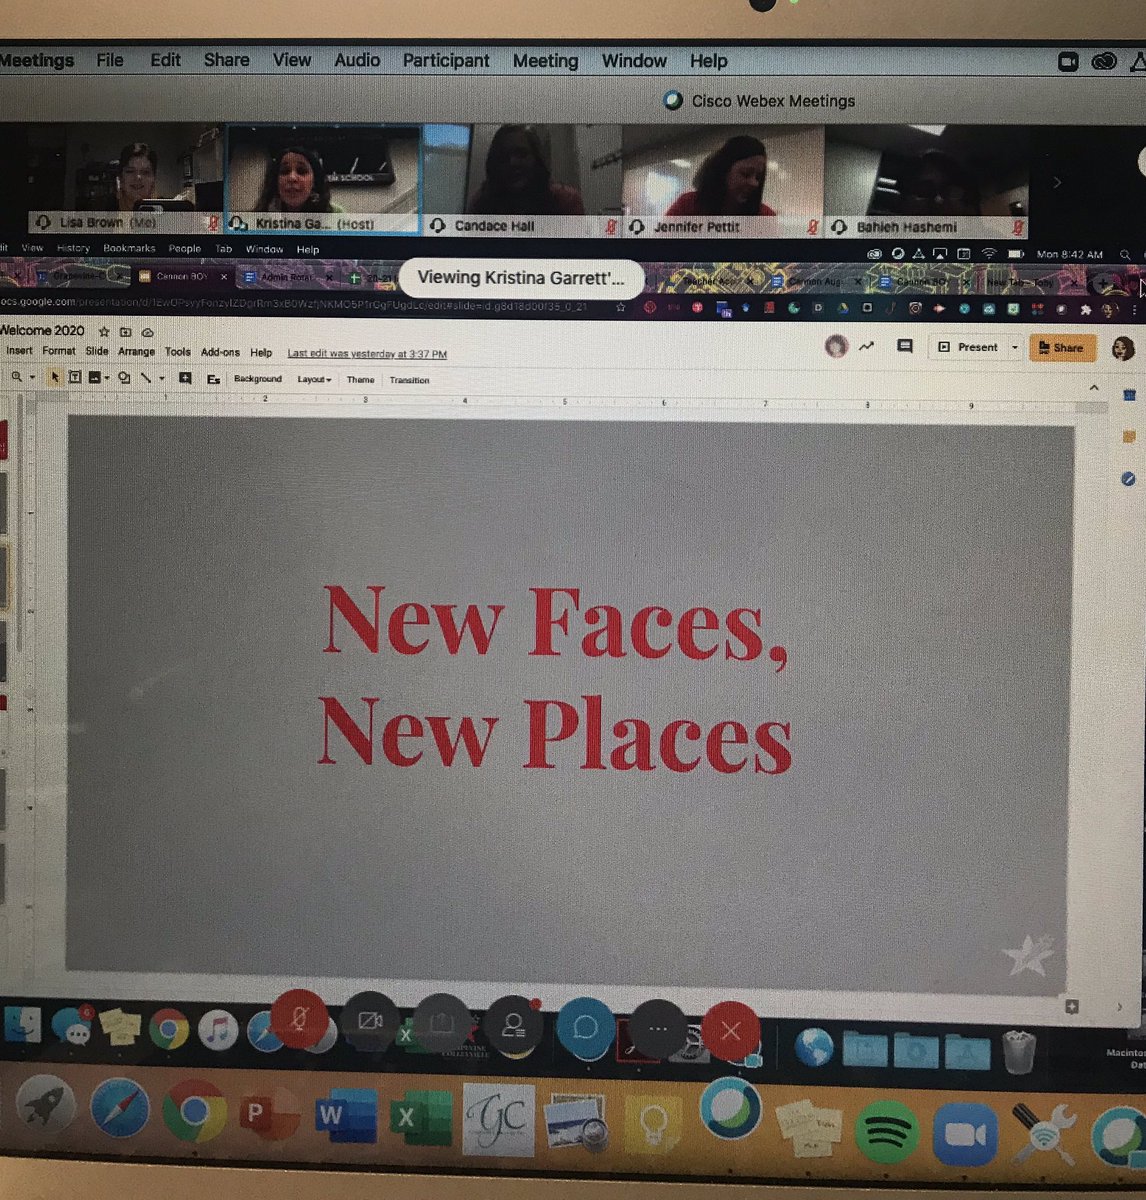The image size is (1146, 1200).
Task: Click the Background button in Slides toolbar
Action: [x=258, y=379]
